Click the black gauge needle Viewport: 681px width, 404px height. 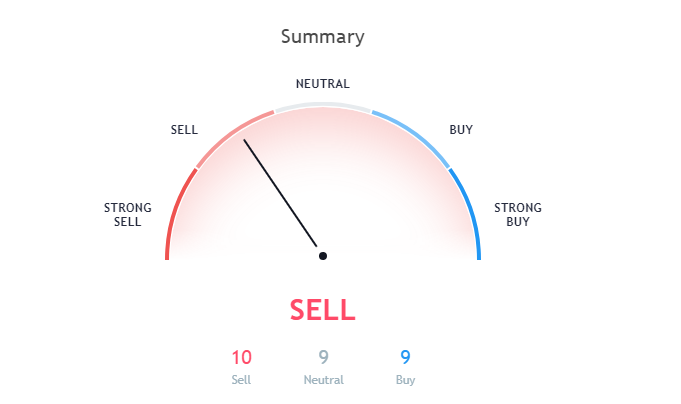tap(280, 193)
